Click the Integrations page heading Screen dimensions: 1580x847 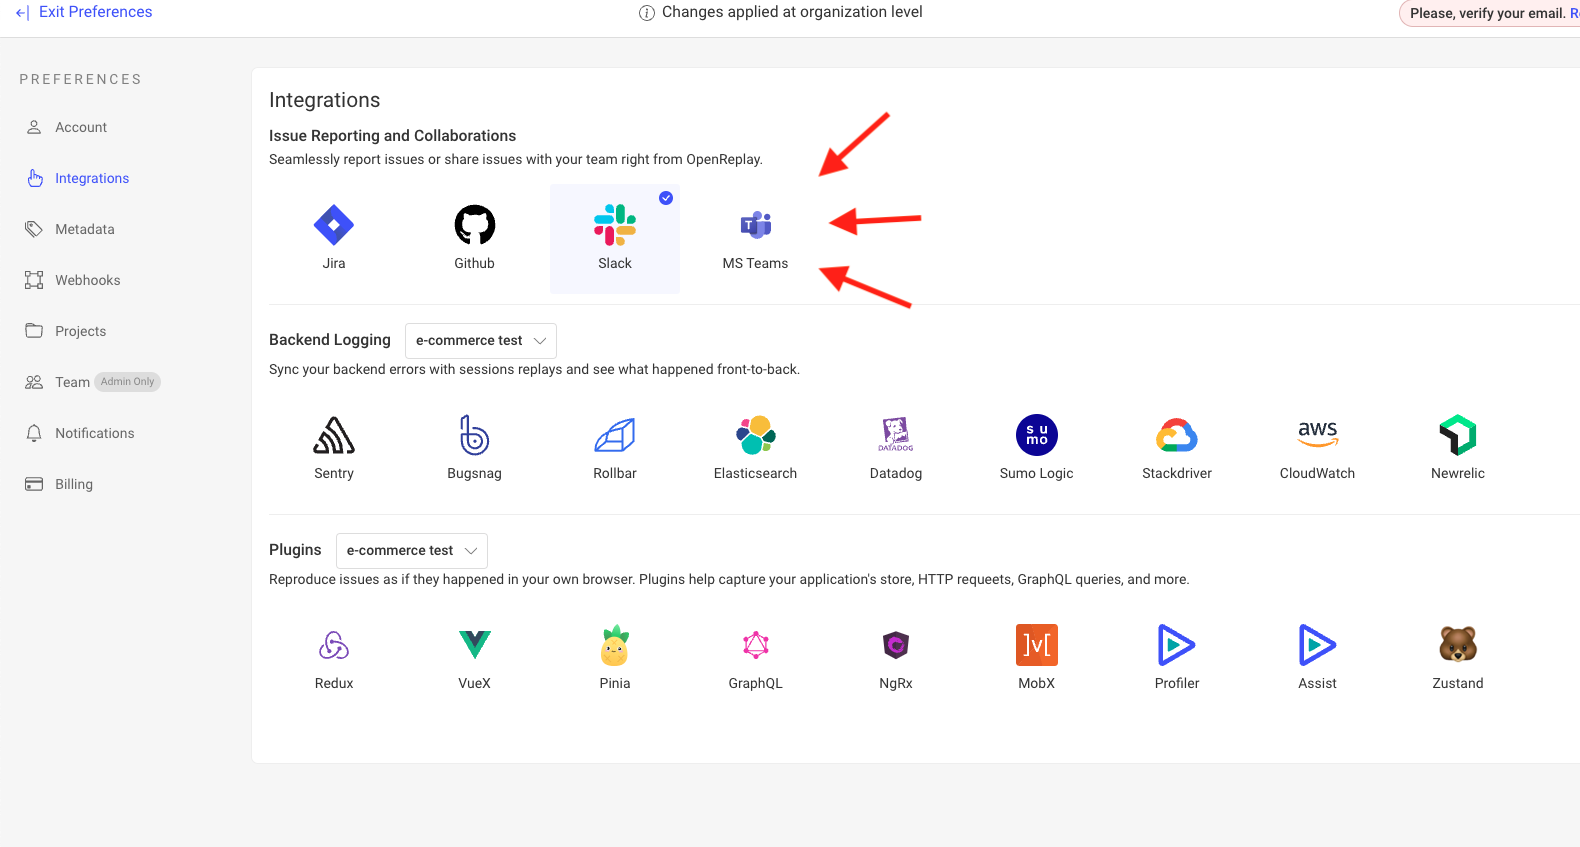coord(325,100)
